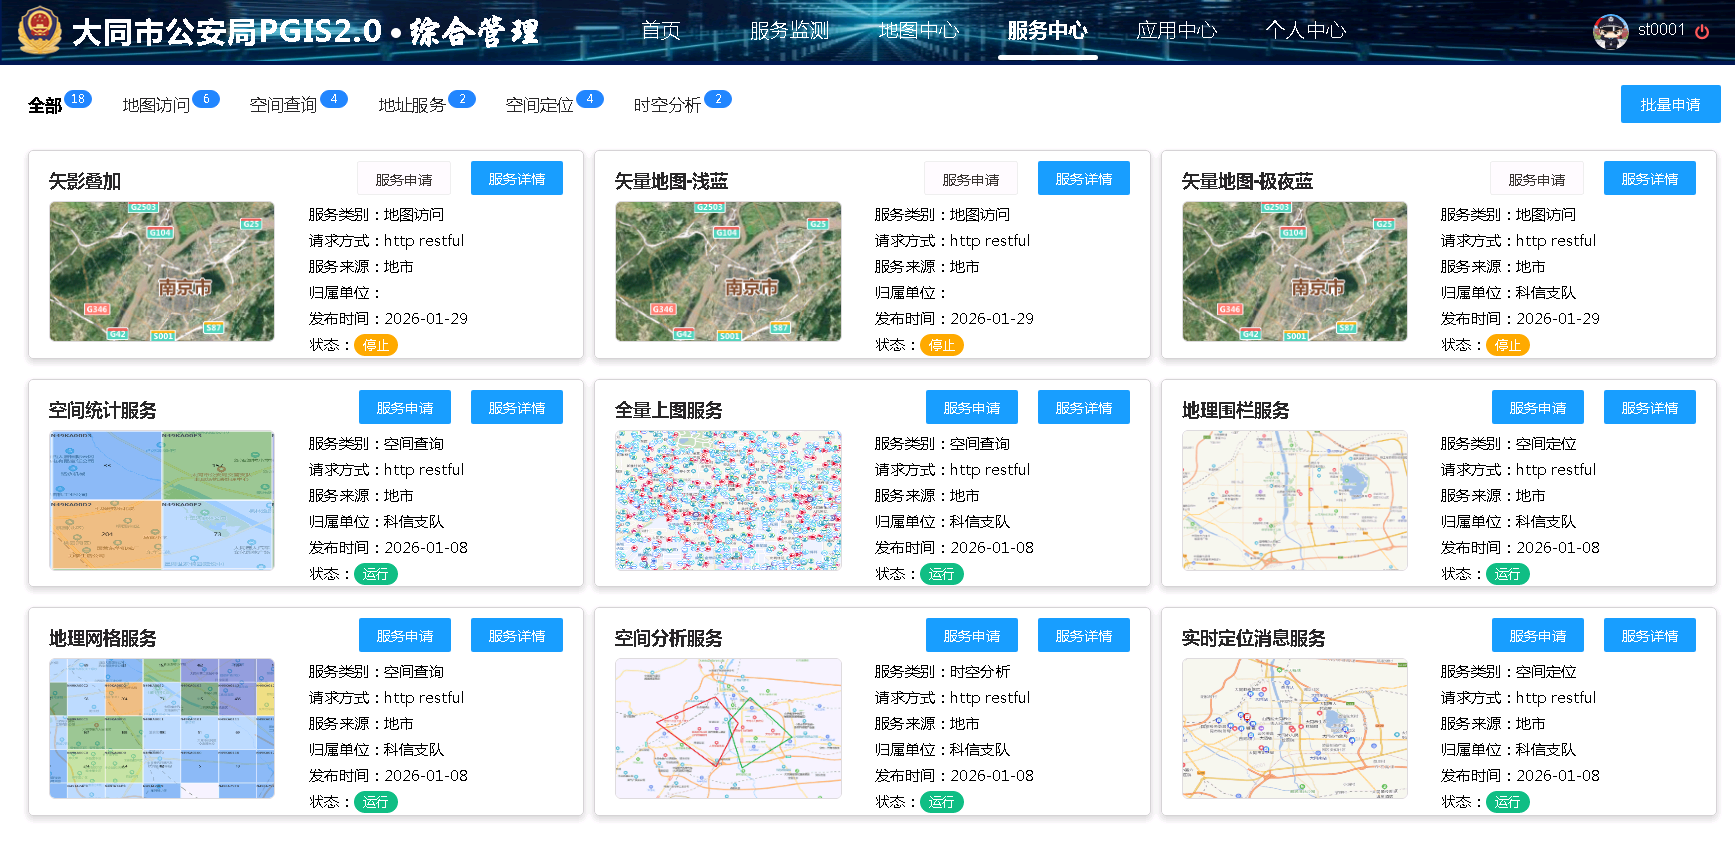Viewport: 1735px width, 861px height.
Task: Click the 实时定位消息服务 card title
Action: click(1253, 638)
